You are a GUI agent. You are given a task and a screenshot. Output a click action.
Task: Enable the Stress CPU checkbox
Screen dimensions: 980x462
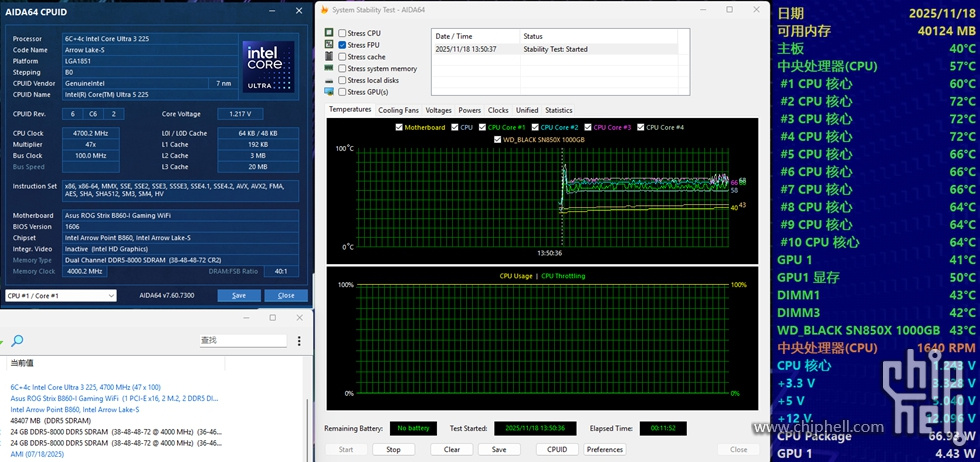click(342, 33)
